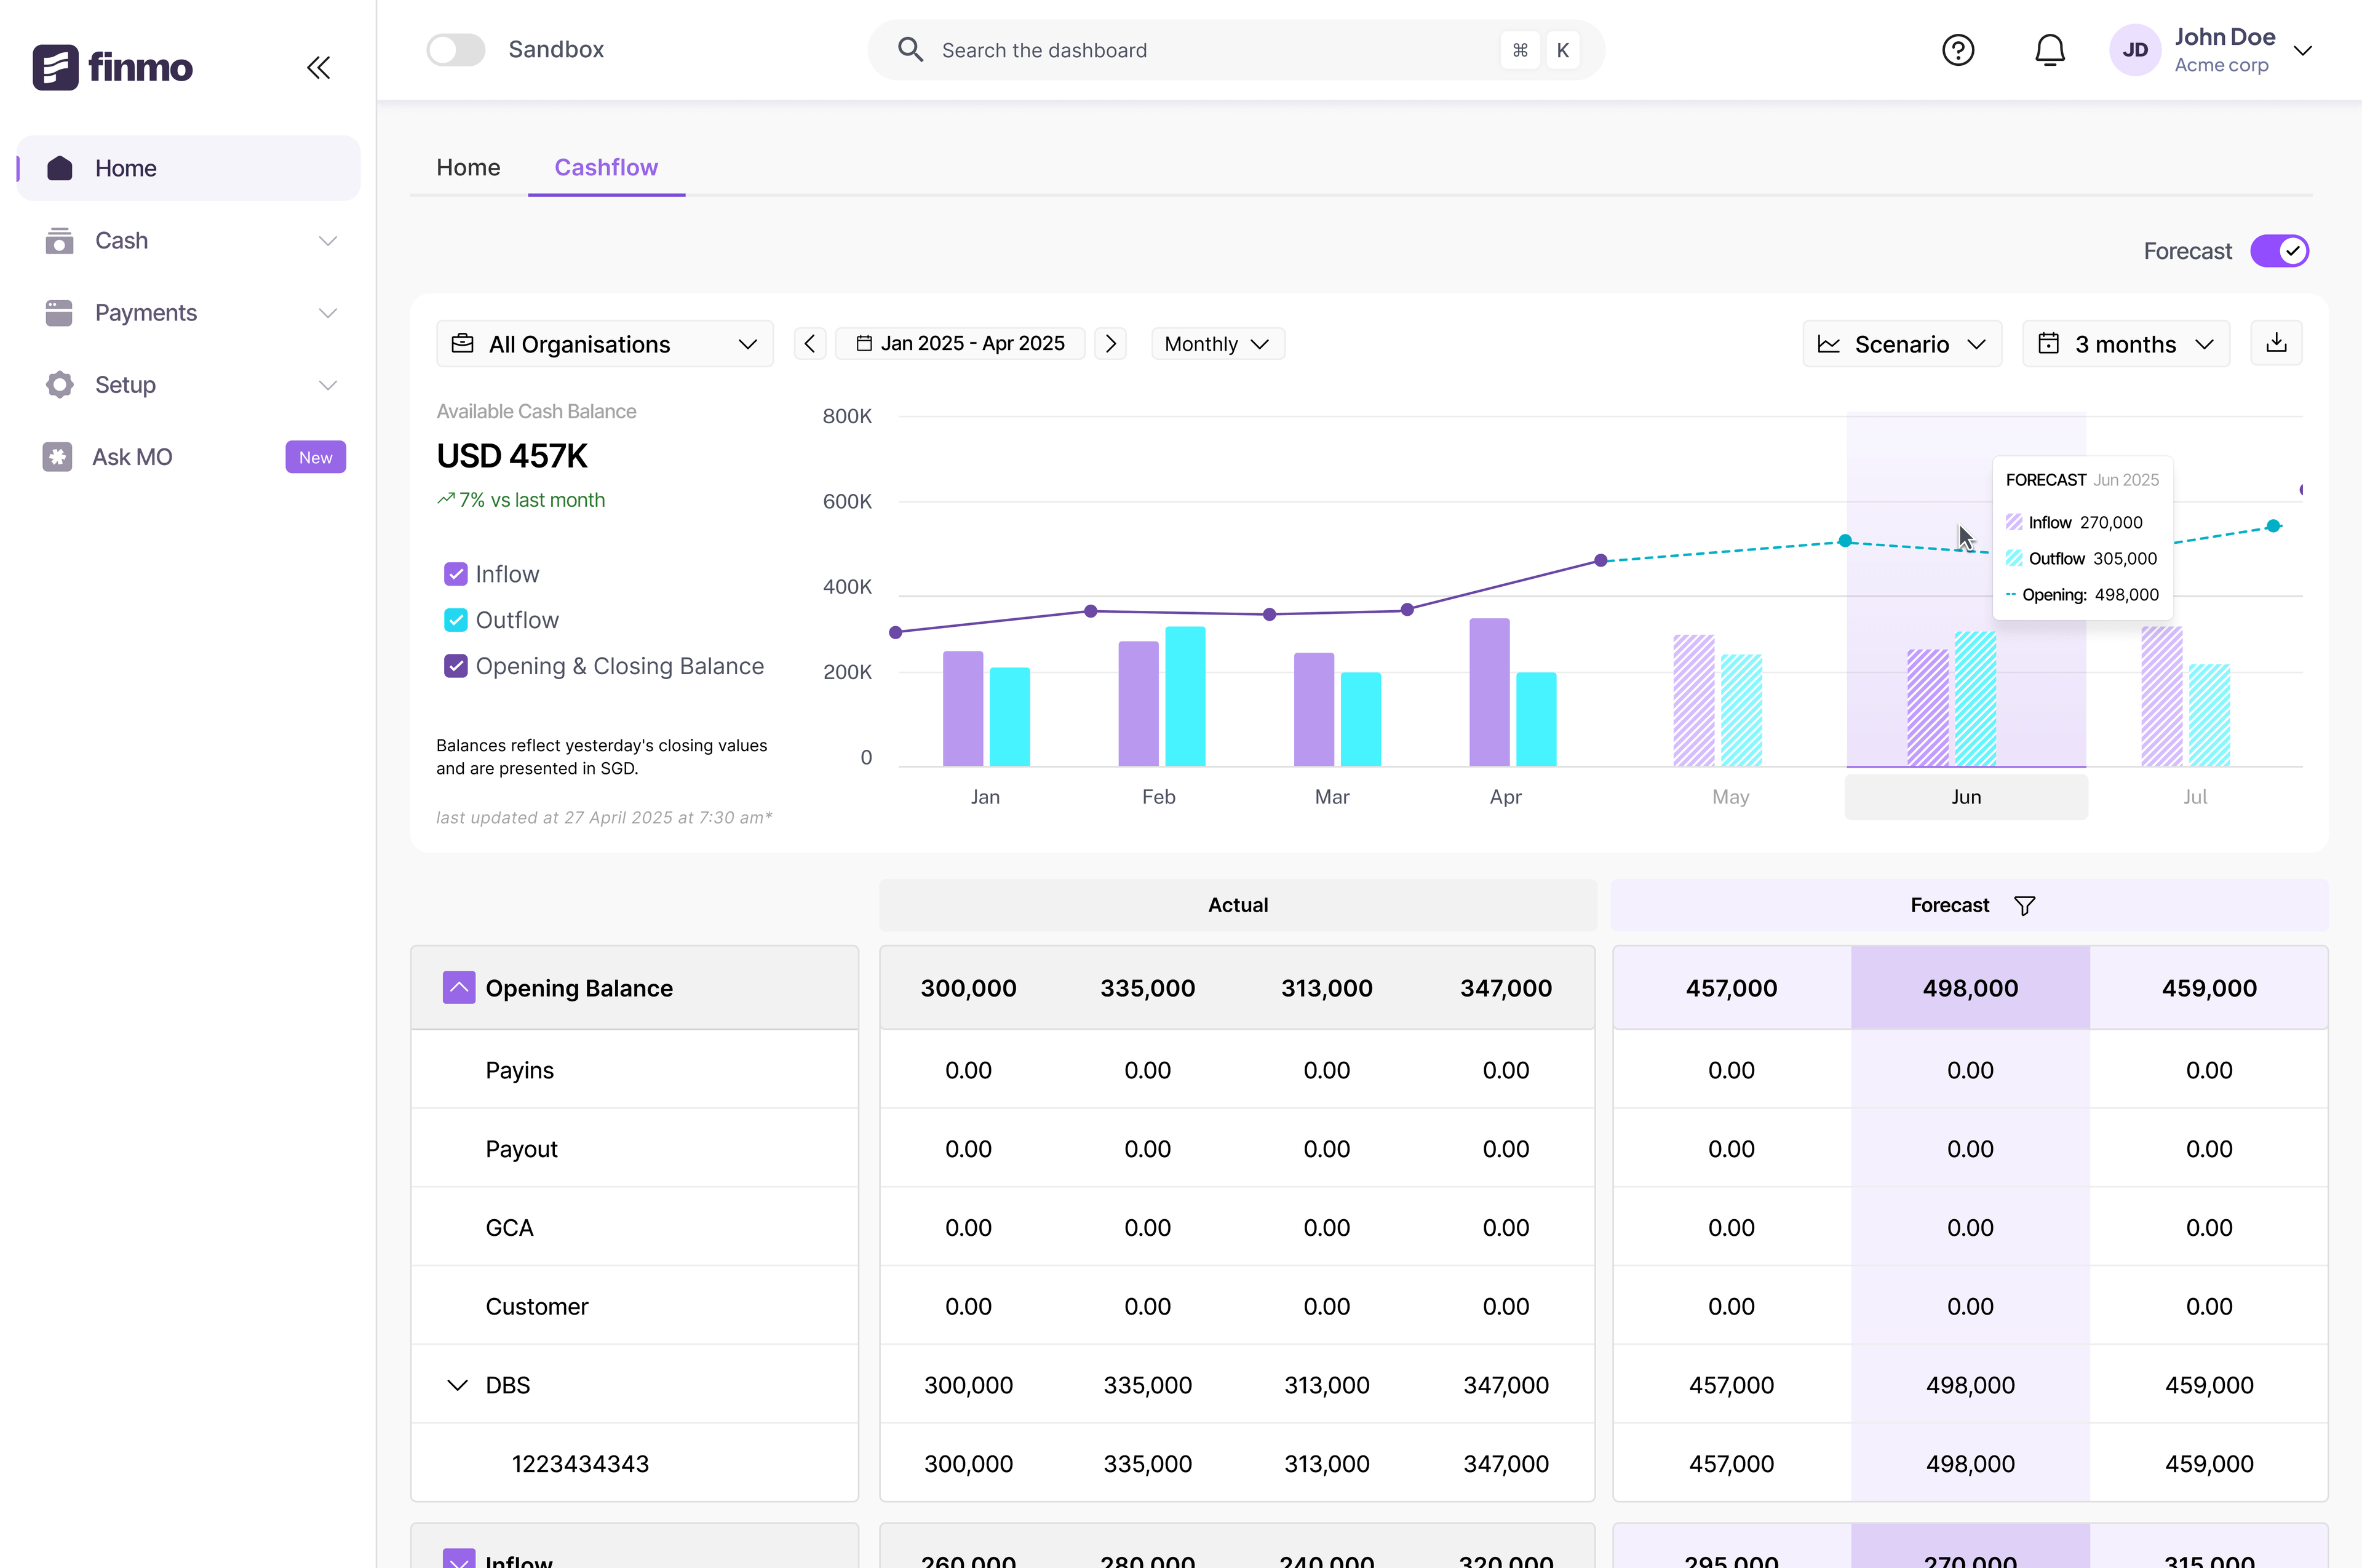Click the notifications bell icon

click(2049, 50)
